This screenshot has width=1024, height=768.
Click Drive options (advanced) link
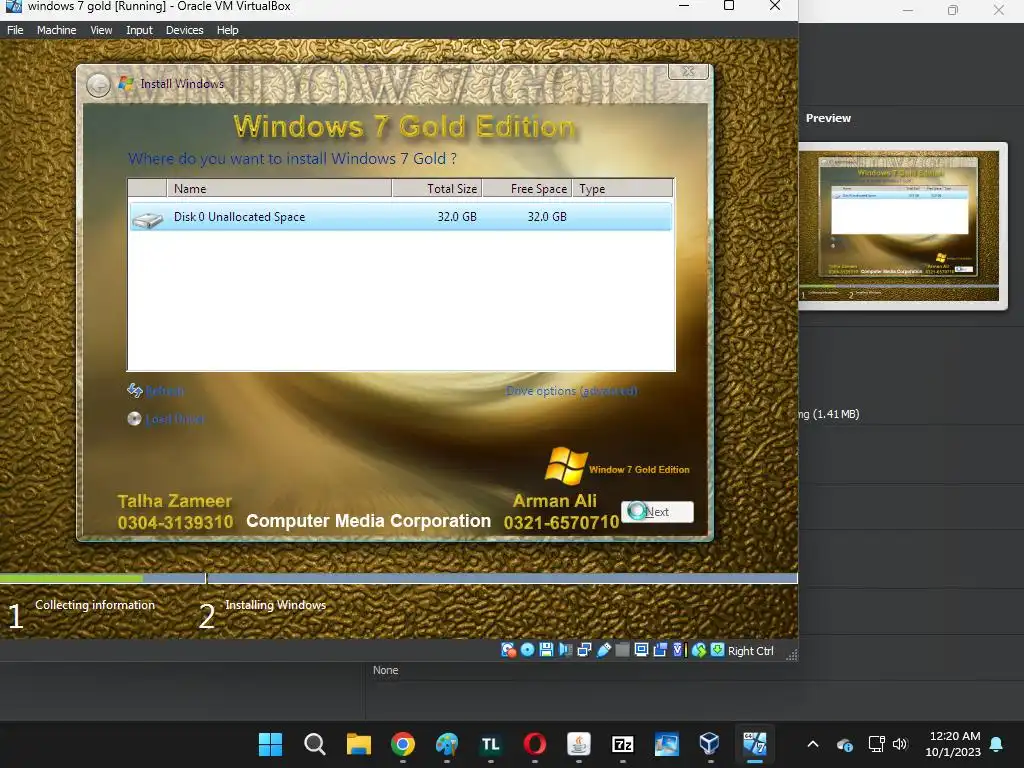[x=571, y=391]
